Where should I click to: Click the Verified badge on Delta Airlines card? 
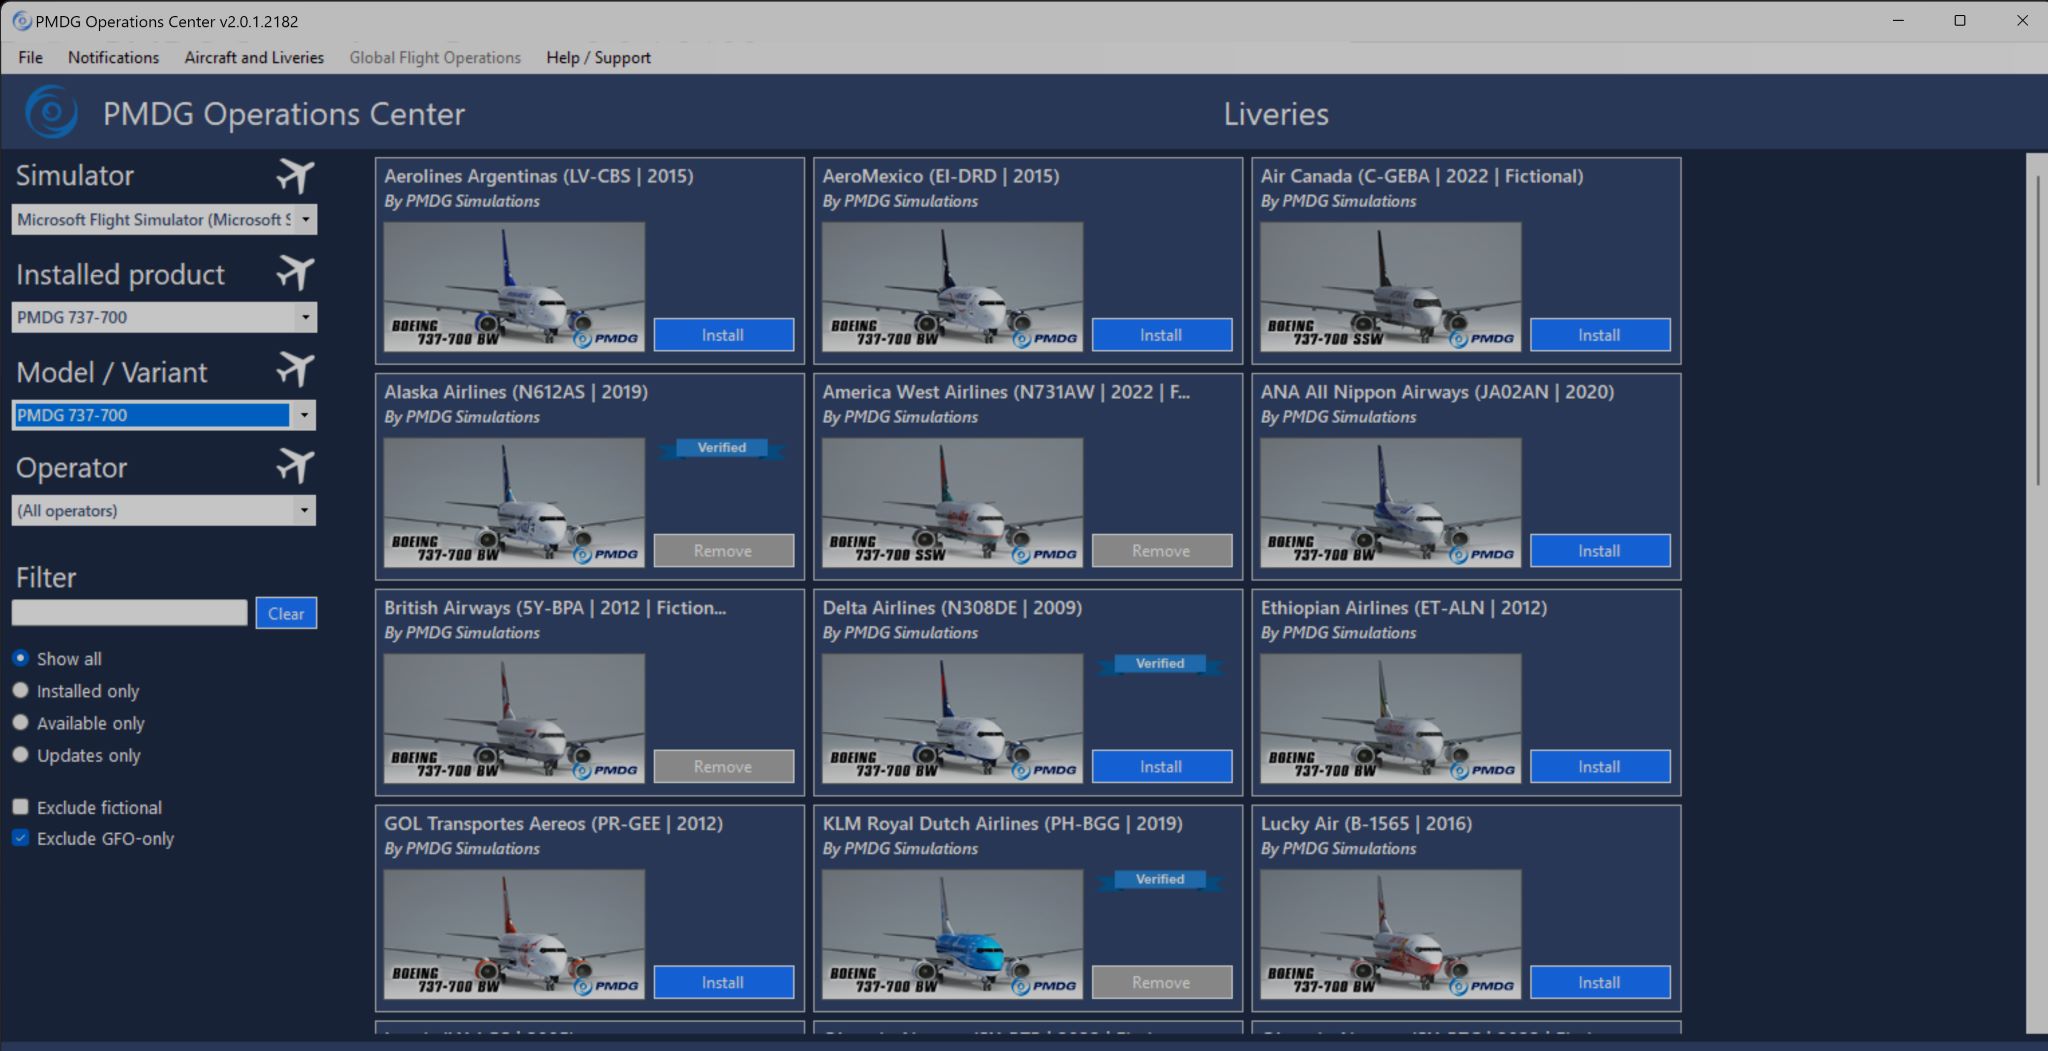click(x=1160, y=664)
